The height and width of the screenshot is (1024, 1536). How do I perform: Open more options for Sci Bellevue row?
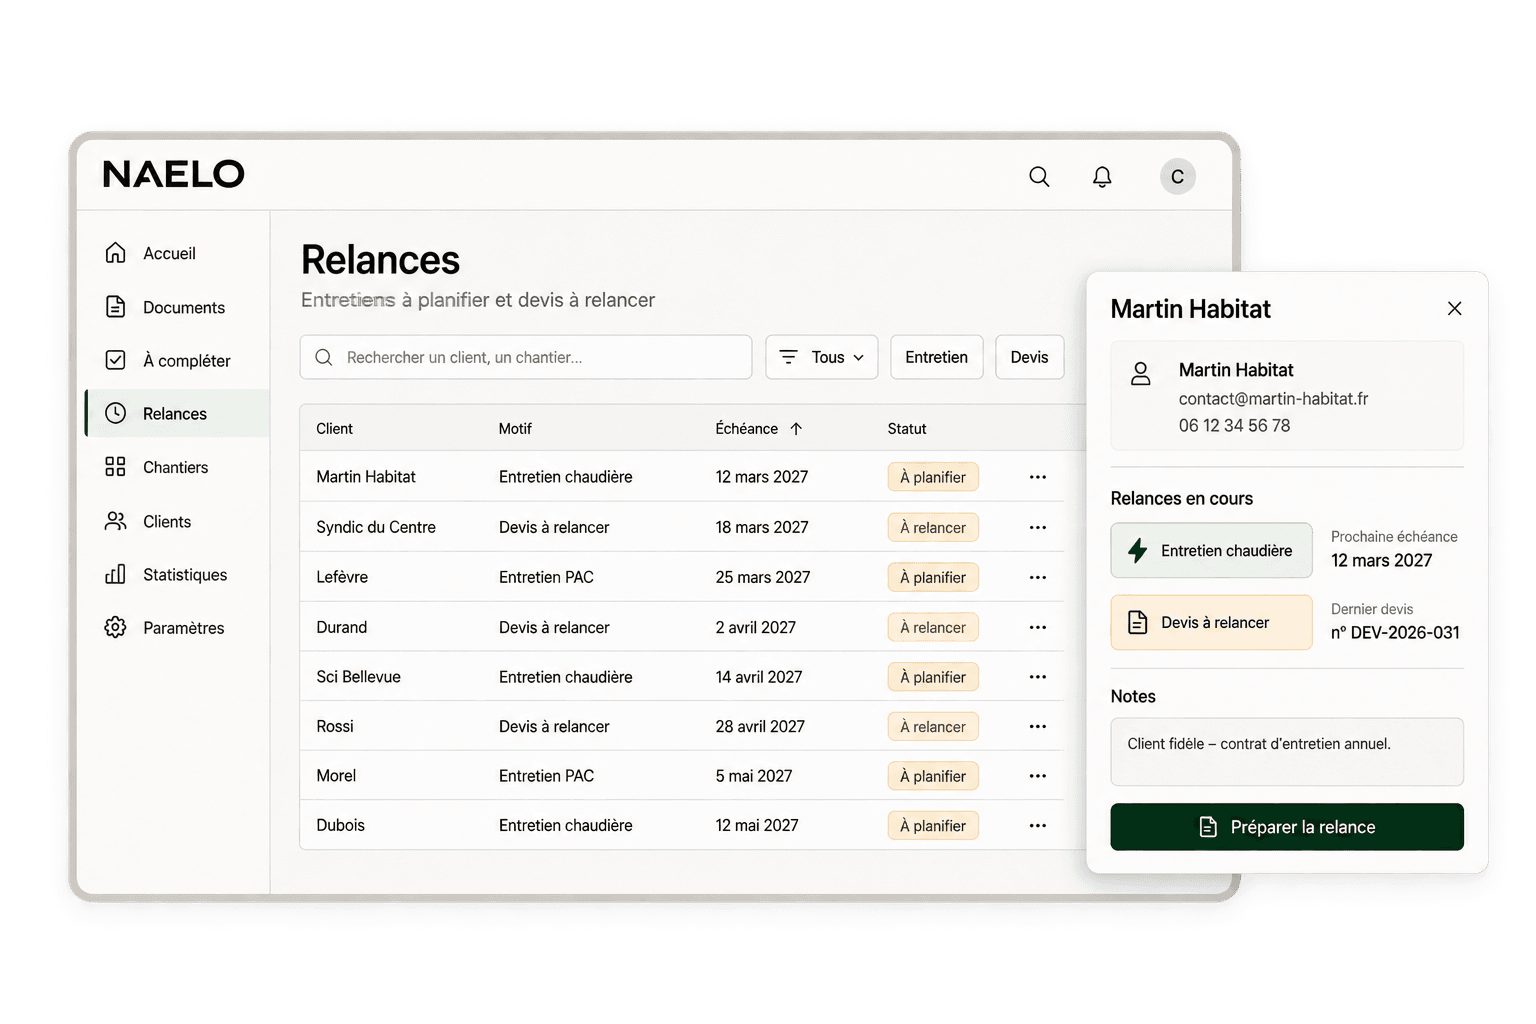tap(1038, 677)
